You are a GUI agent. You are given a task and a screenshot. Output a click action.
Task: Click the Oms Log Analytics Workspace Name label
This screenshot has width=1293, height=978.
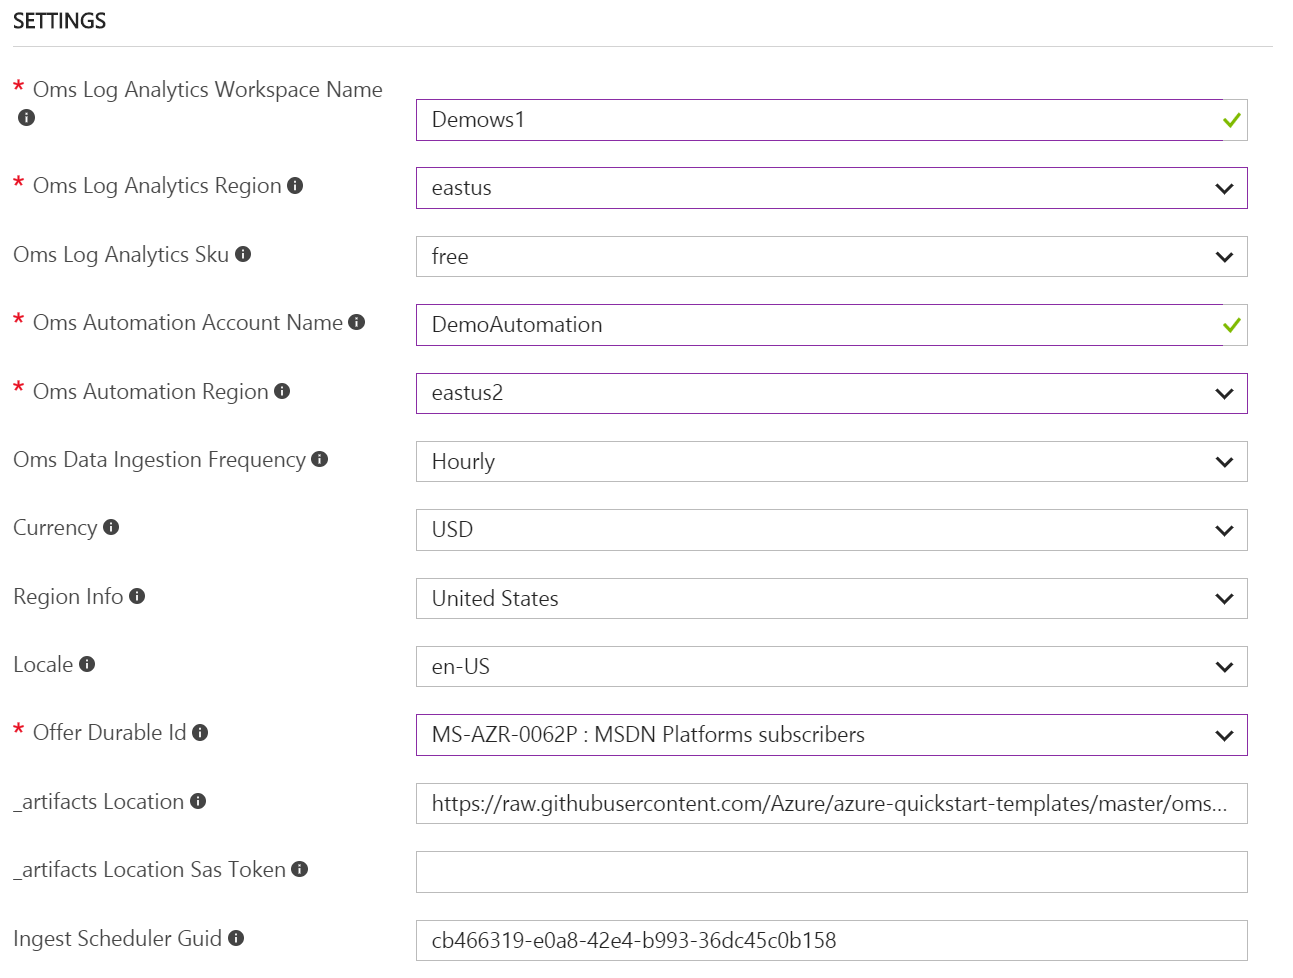[208, 90]
